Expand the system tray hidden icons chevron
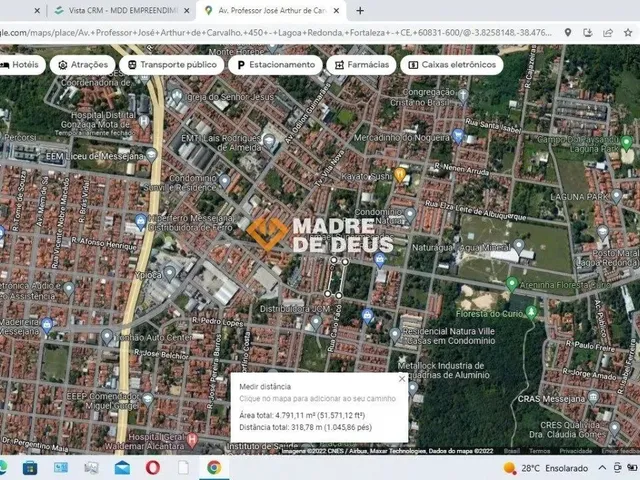Image resolution: width=640 pixels, height=480 pixels. (x=602, y=468)
